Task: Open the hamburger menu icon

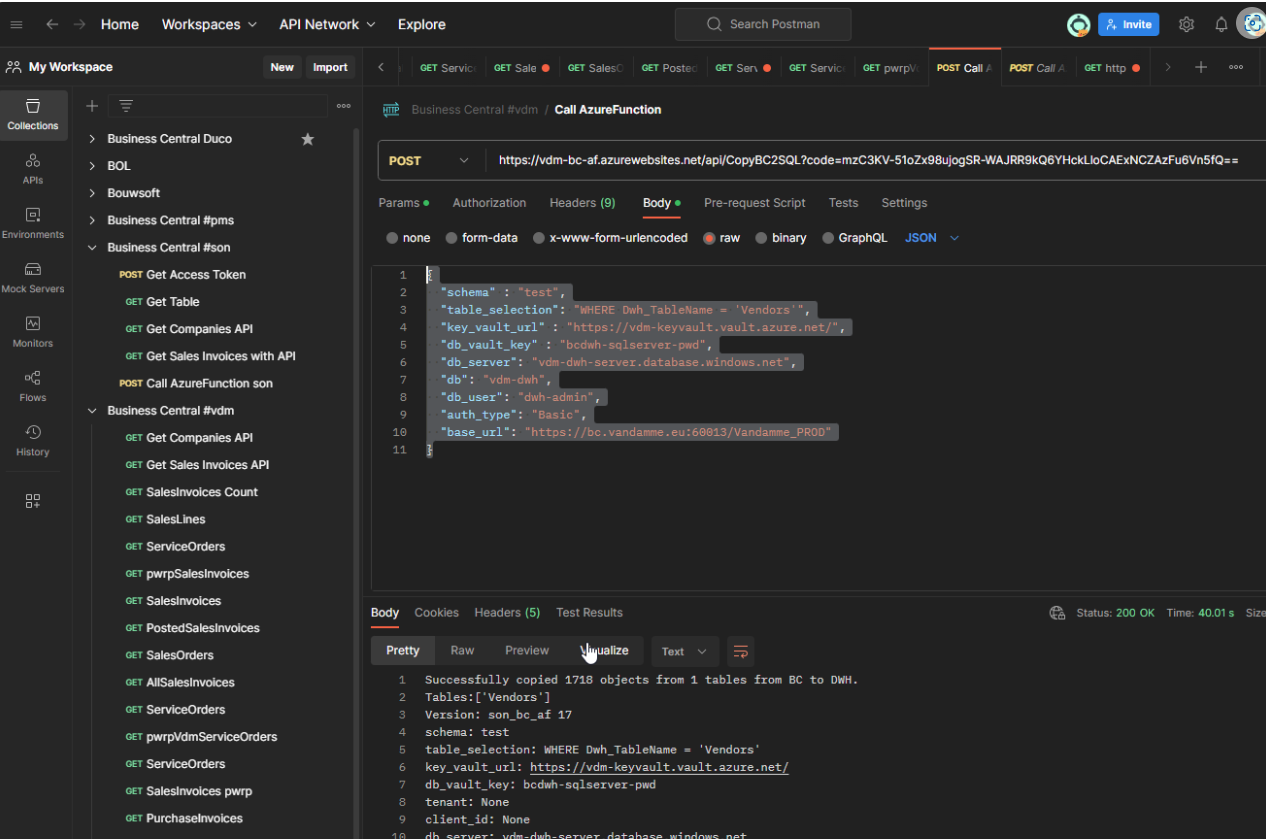Action: click(x=16, y=24)
